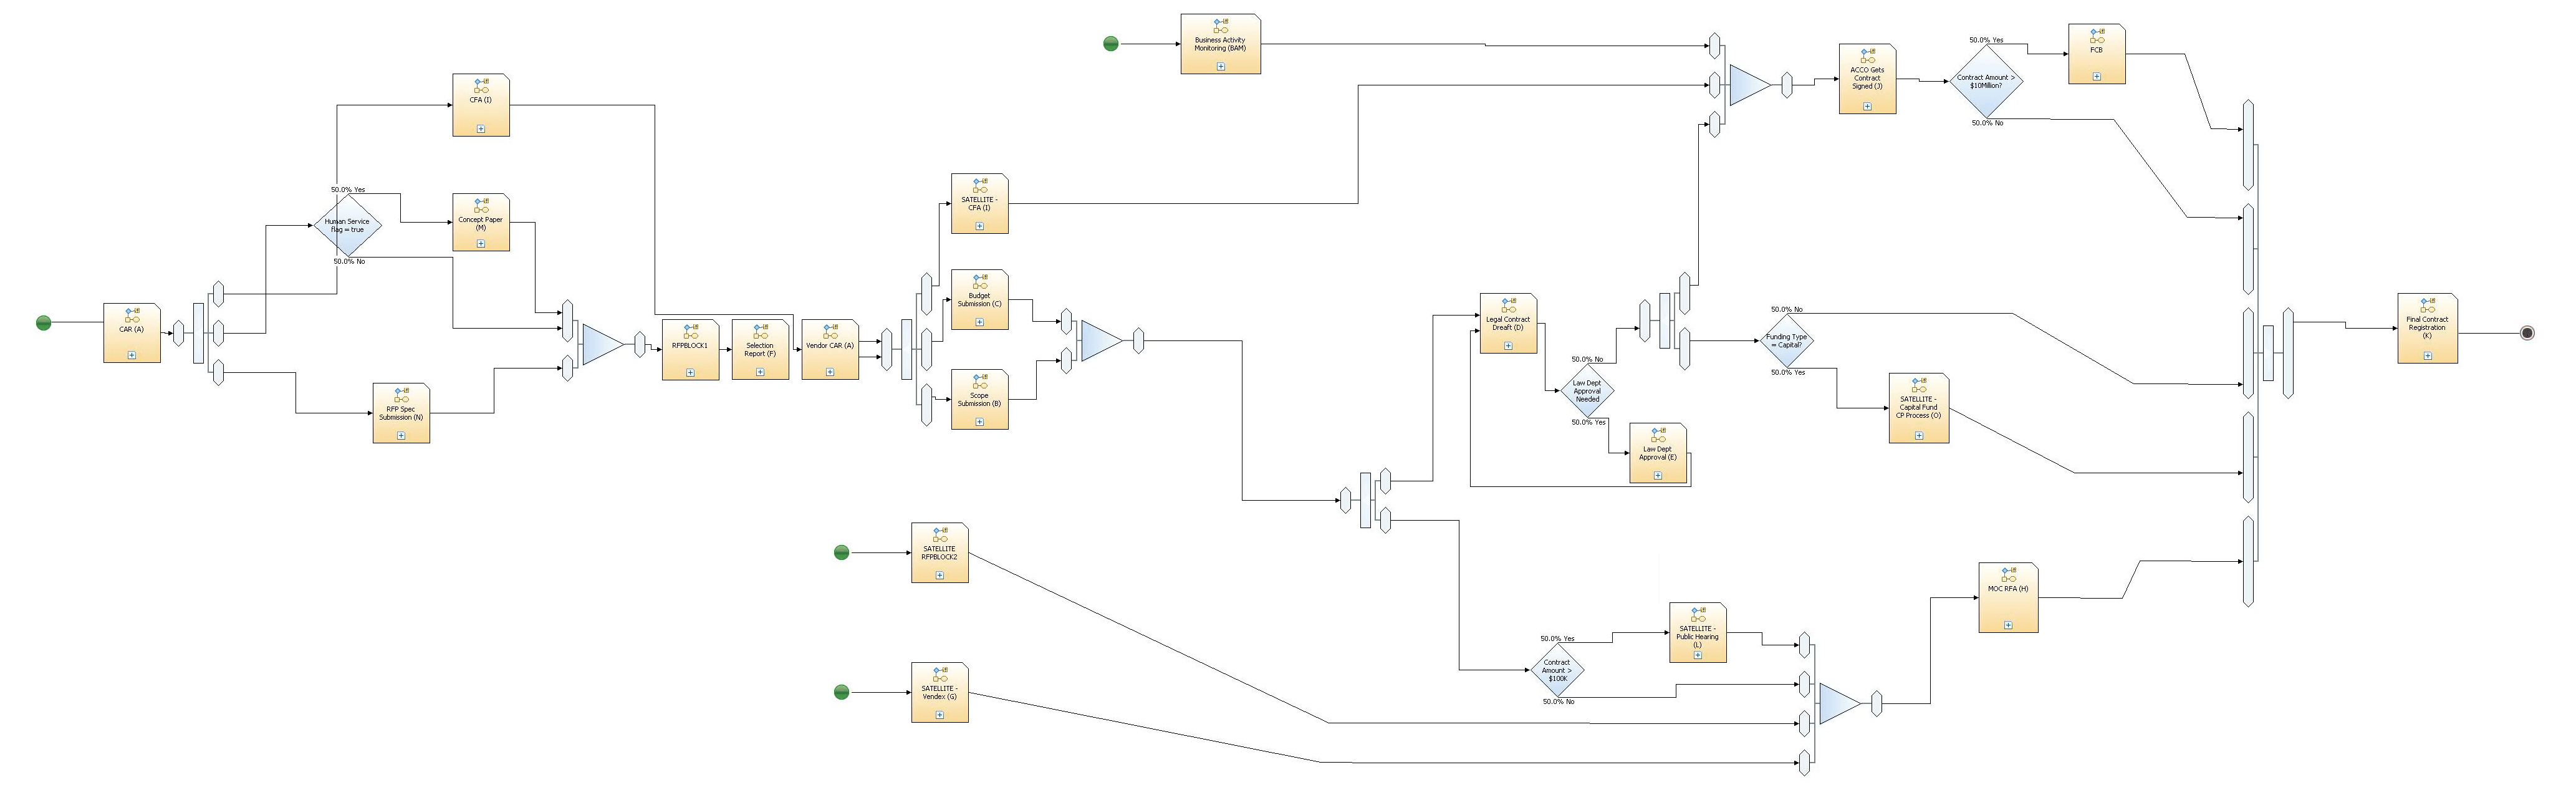Click the process icon atop the CFA (I) box
Screen dimensions: 2576x805
pos(481,85)
